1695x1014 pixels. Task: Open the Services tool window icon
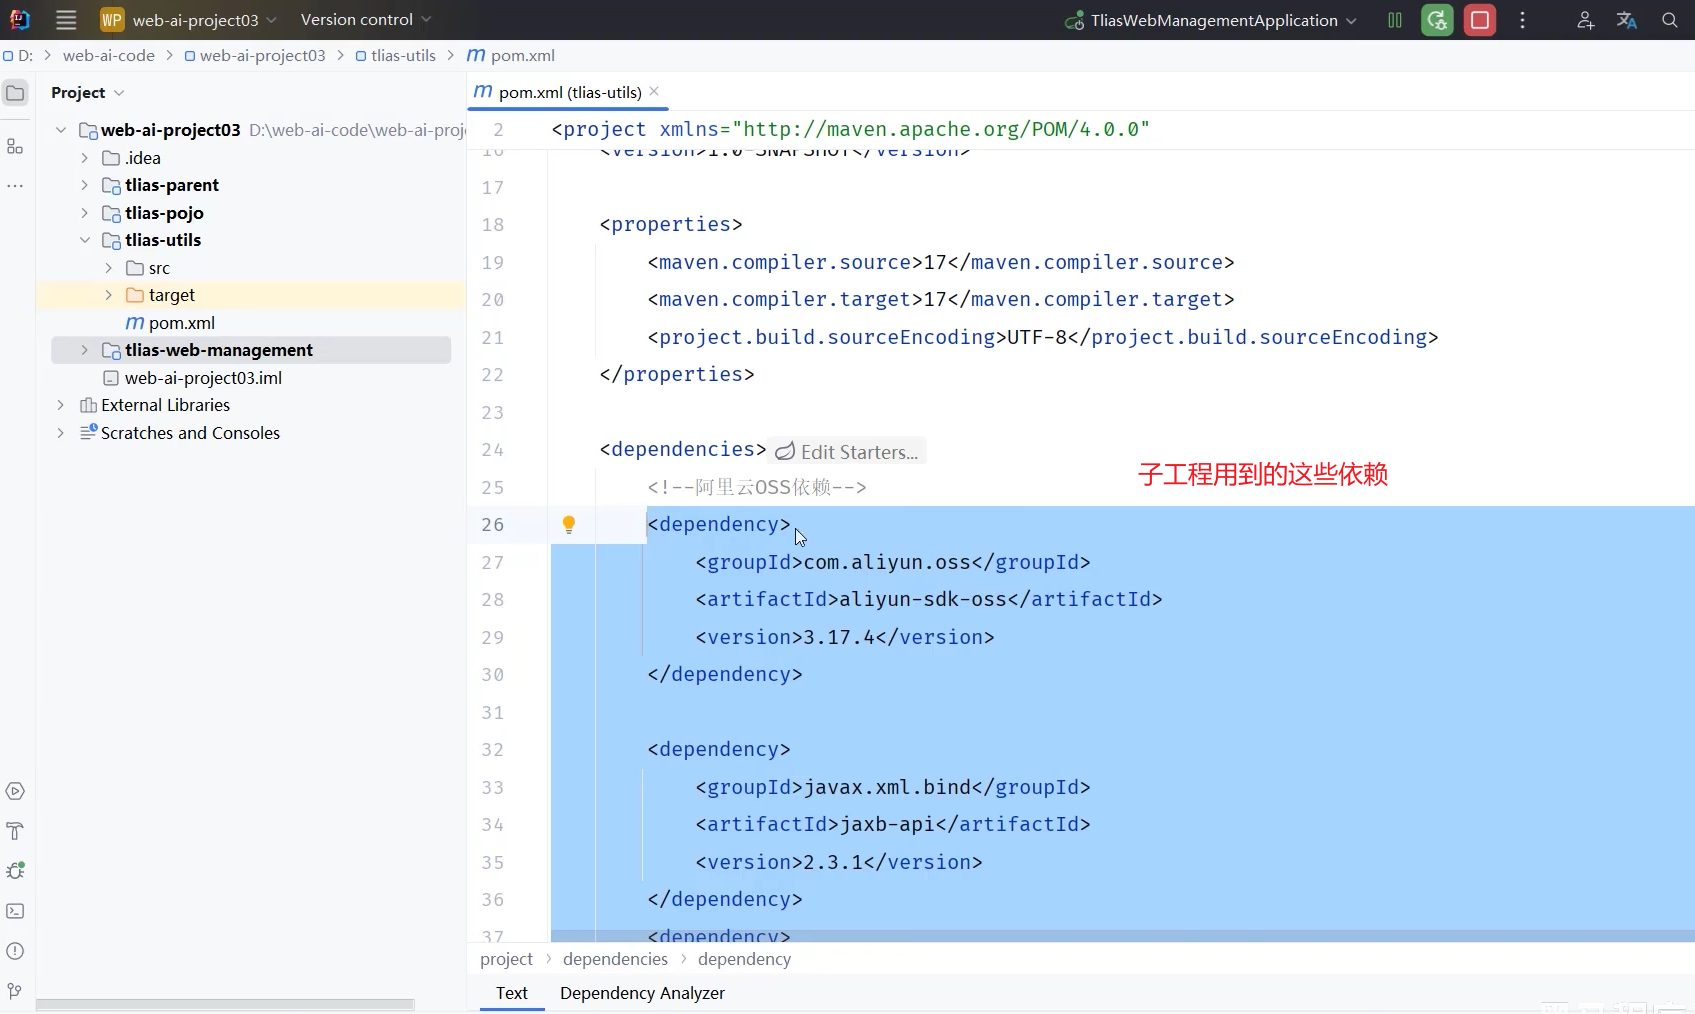pyautogui.click(x=15, y=792)
